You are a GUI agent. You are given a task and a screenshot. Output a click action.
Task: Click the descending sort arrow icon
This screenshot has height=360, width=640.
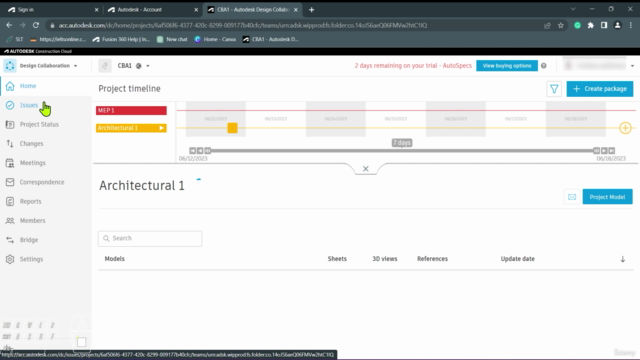point(622,259)
